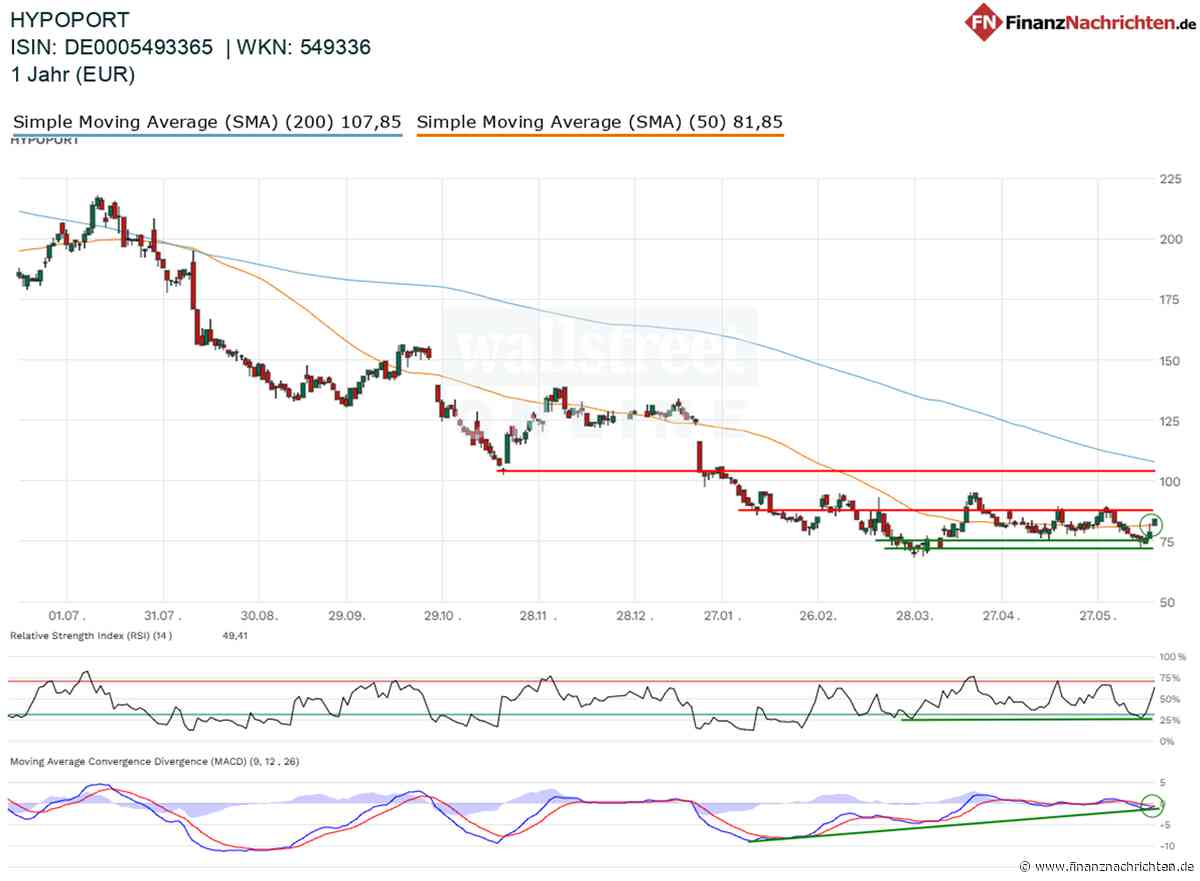This screenshot has height=881, width=1200.
Task: Click the green rising MACD trendline
Action: (950, 825)
